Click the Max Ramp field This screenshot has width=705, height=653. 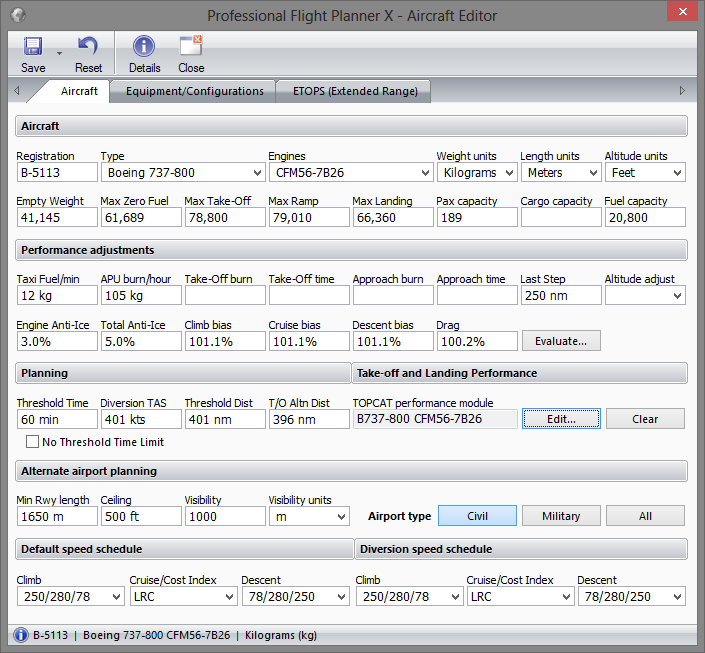coord(309,218)
